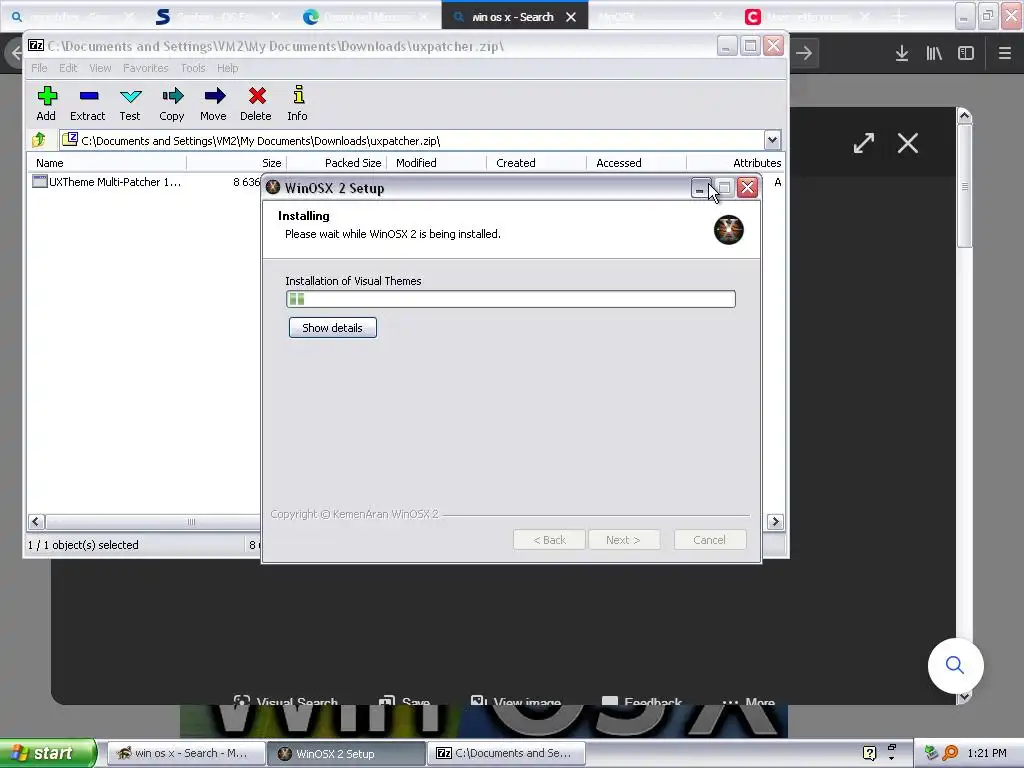Minimize the WinOSX 2 Setup window
Viewport: 1024px width, 768px height.
tap(700, 188)
